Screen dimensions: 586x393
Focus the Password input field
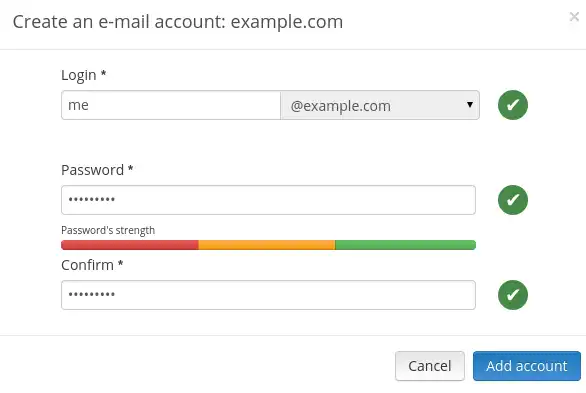[x=268, y=200]
